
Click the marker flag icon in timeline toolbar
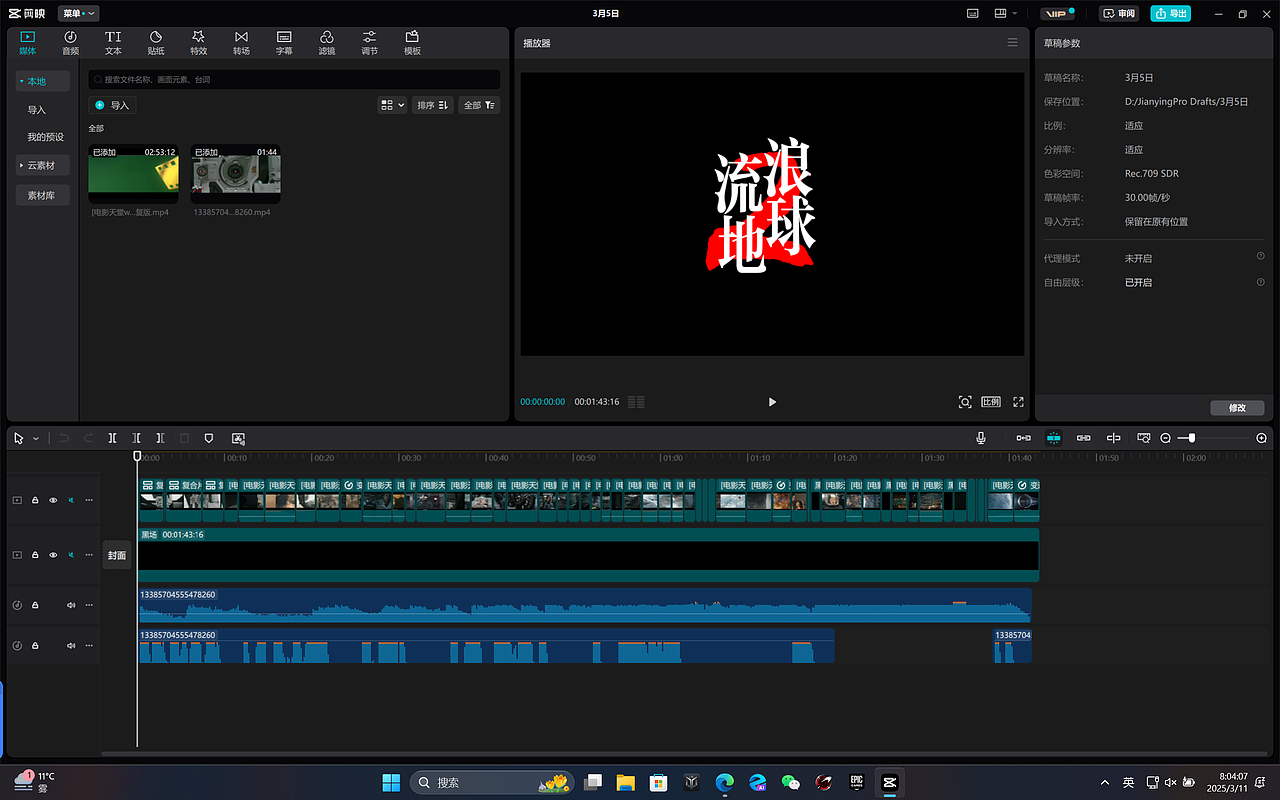click(209, 438)
